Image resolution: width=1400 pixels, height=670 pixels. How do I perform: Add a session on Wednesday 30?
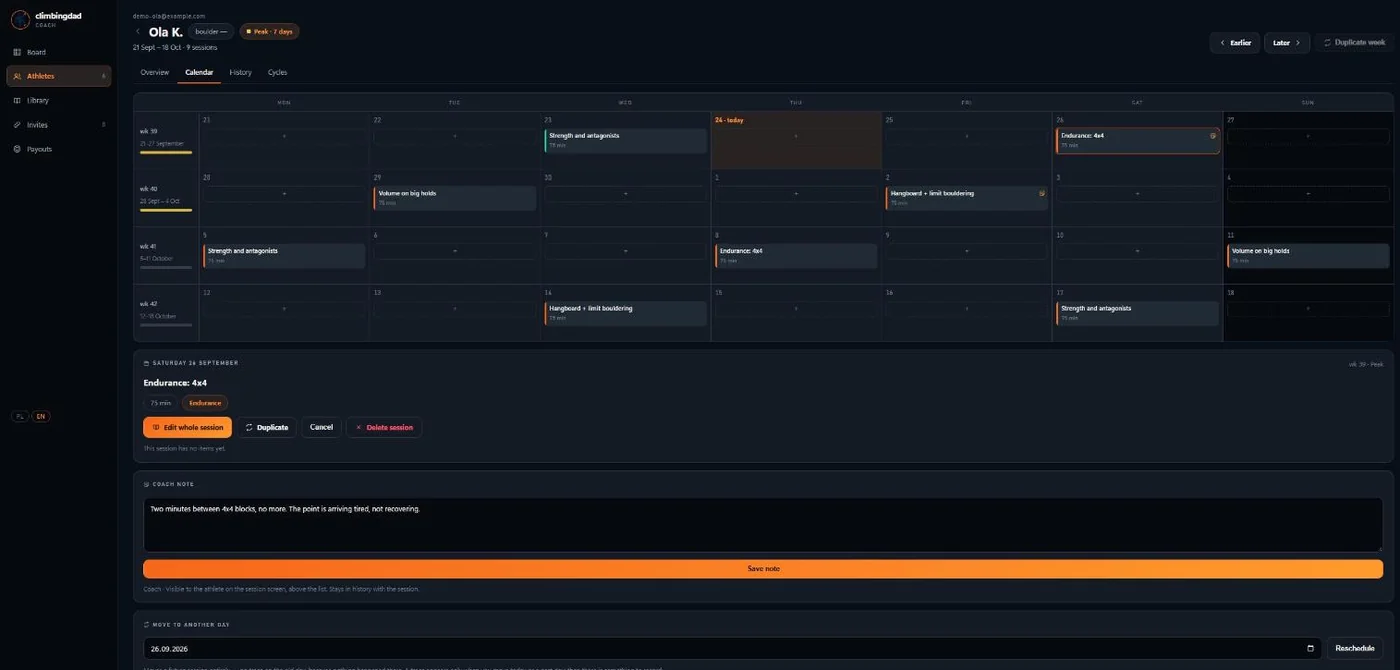[625, 194]
